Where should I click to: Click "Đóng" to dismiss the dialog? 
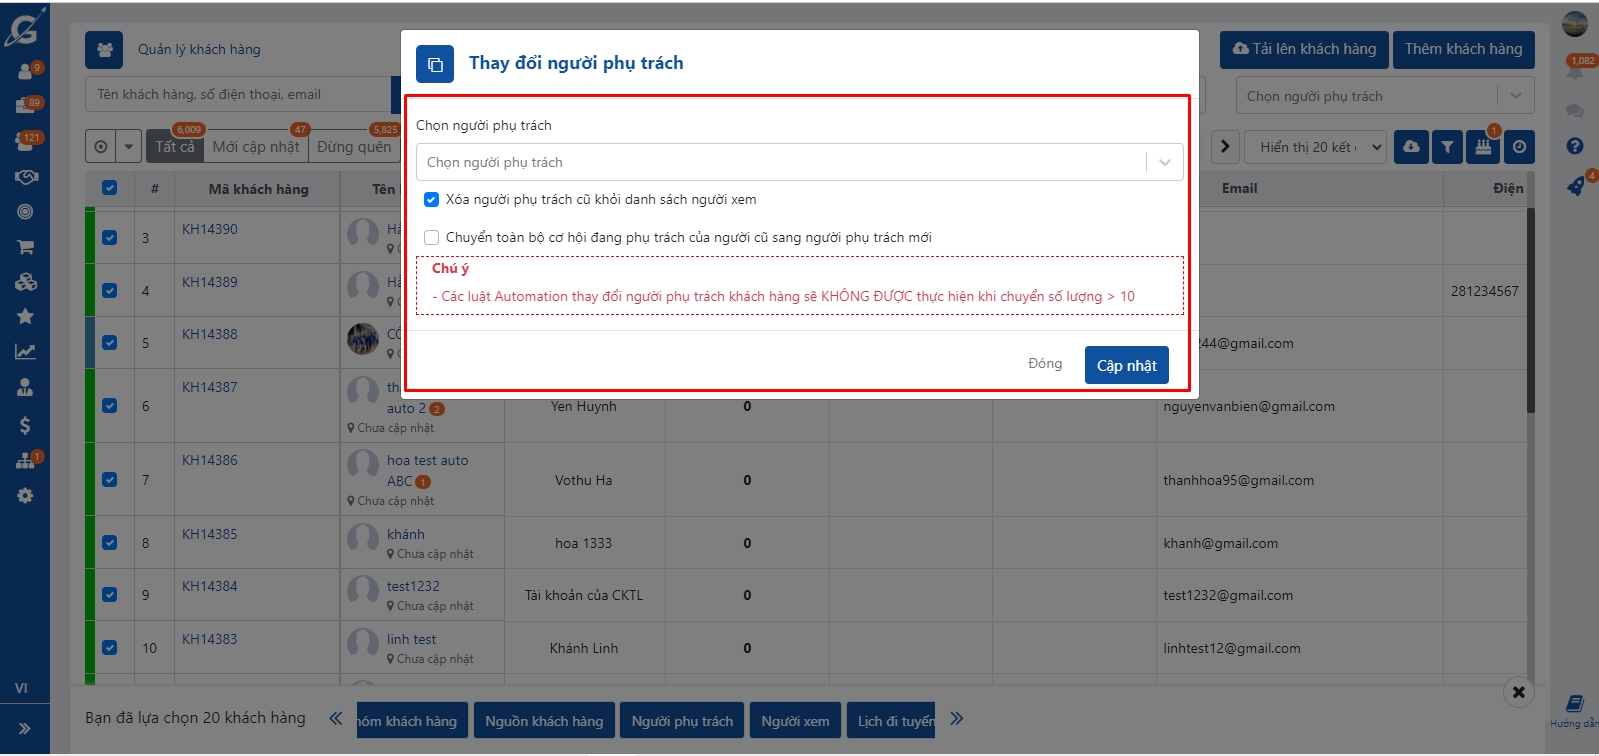click(1045, 364)
